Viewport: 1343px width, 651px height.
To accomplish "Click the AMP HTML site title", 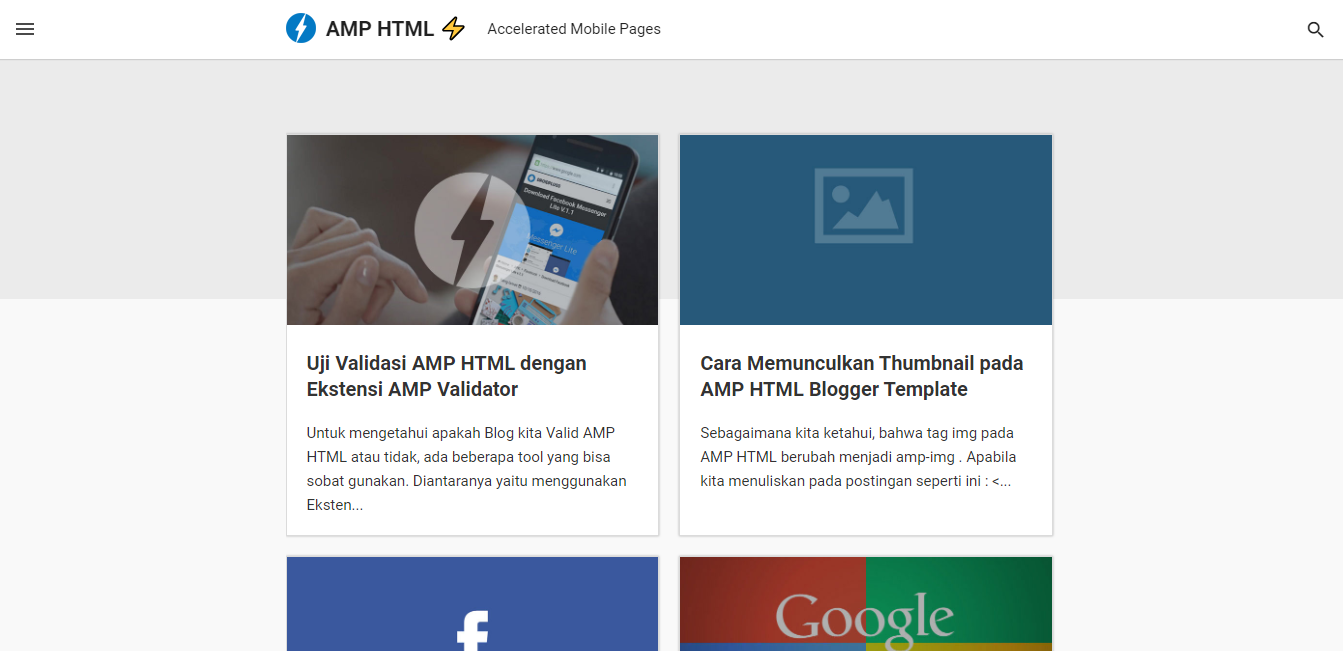I will coord(380,29).
